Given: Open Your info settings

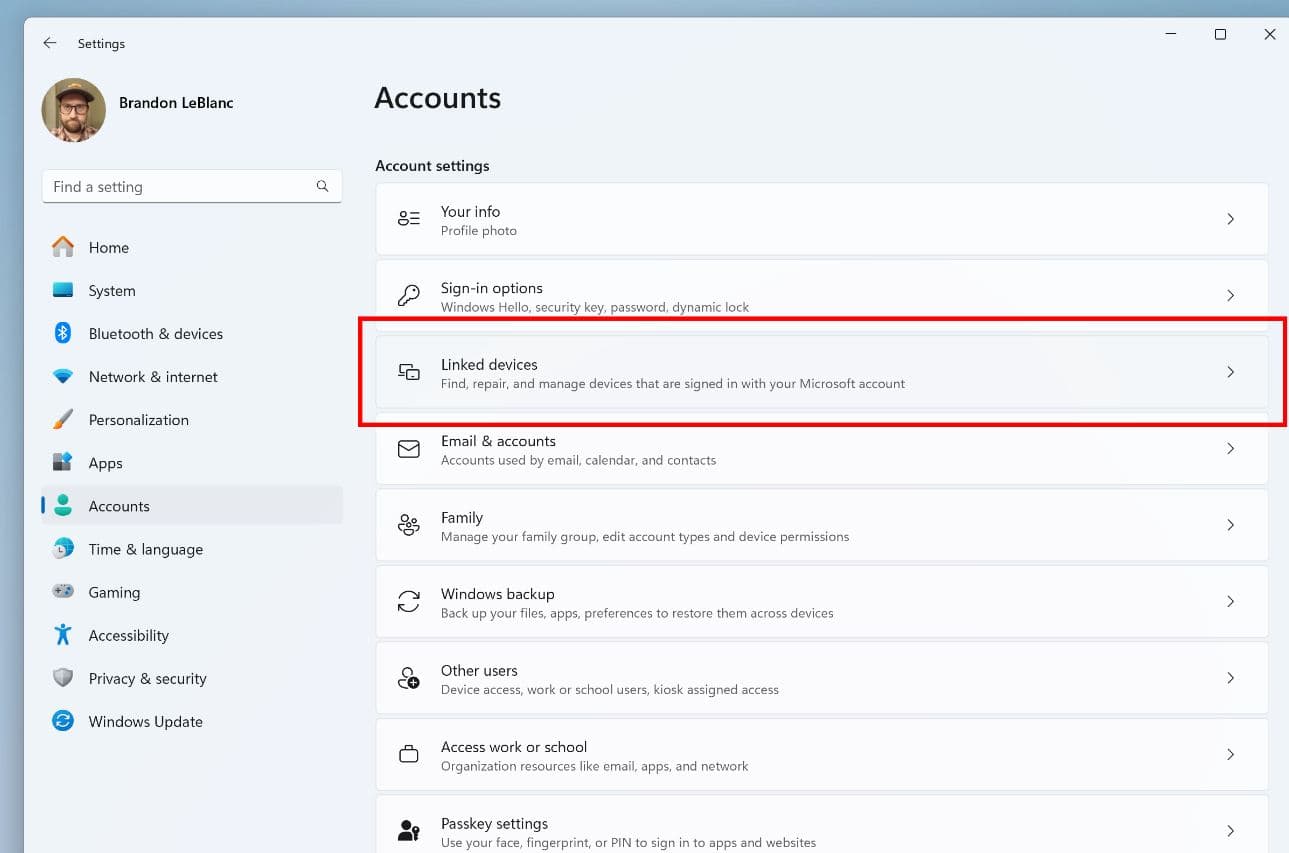Looking at the screenshot, I should click(822, 219).
